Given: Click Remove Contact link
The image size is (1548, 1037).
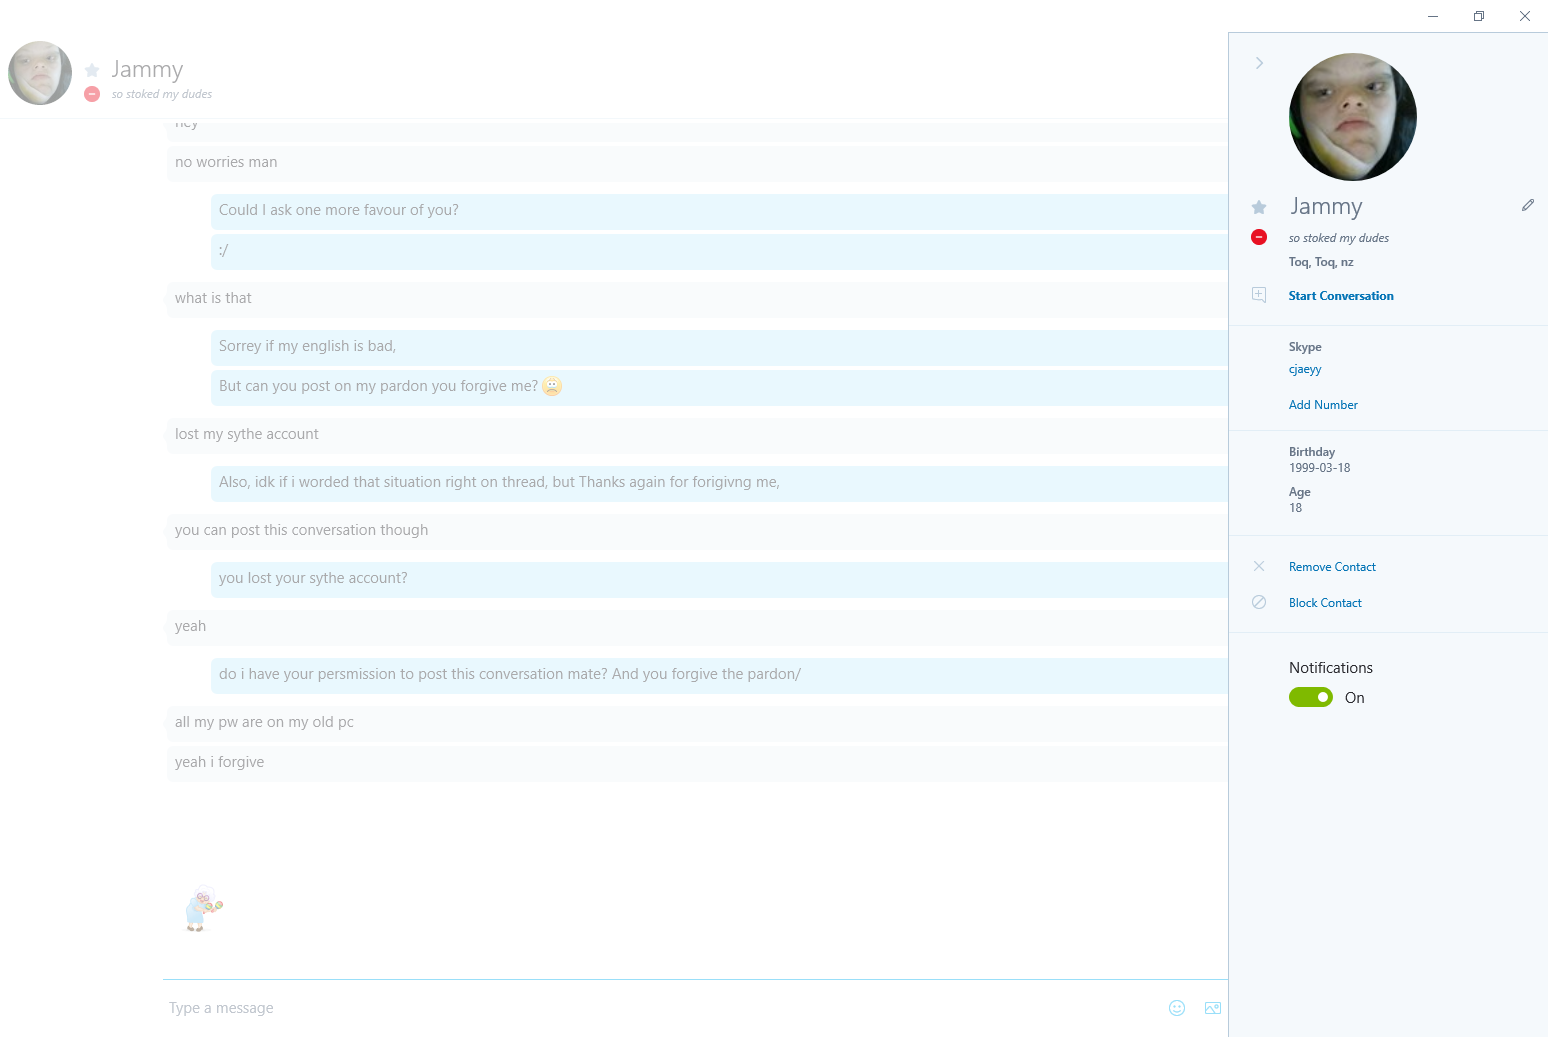Looking at the screenshot, I should [1332, 567].
